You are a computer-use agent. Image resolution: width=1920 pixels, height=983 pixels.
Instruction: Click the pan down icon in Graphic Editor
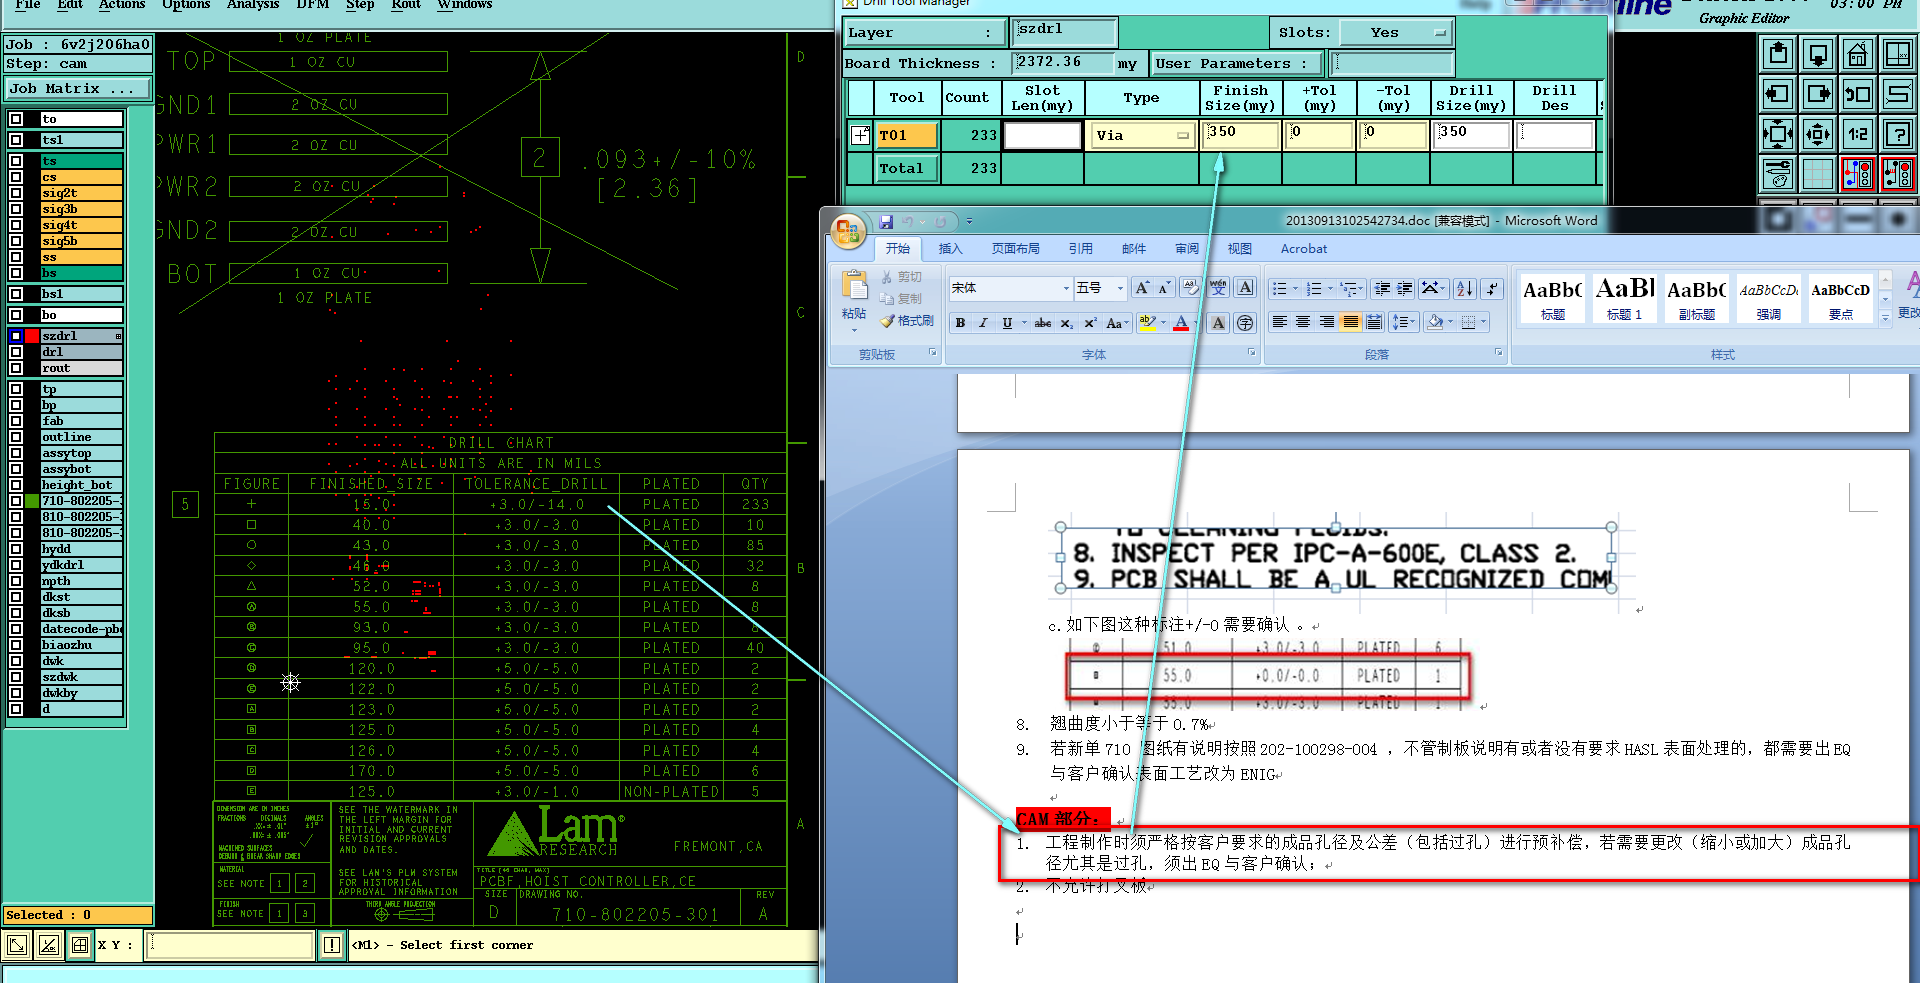pos(1818,54)
